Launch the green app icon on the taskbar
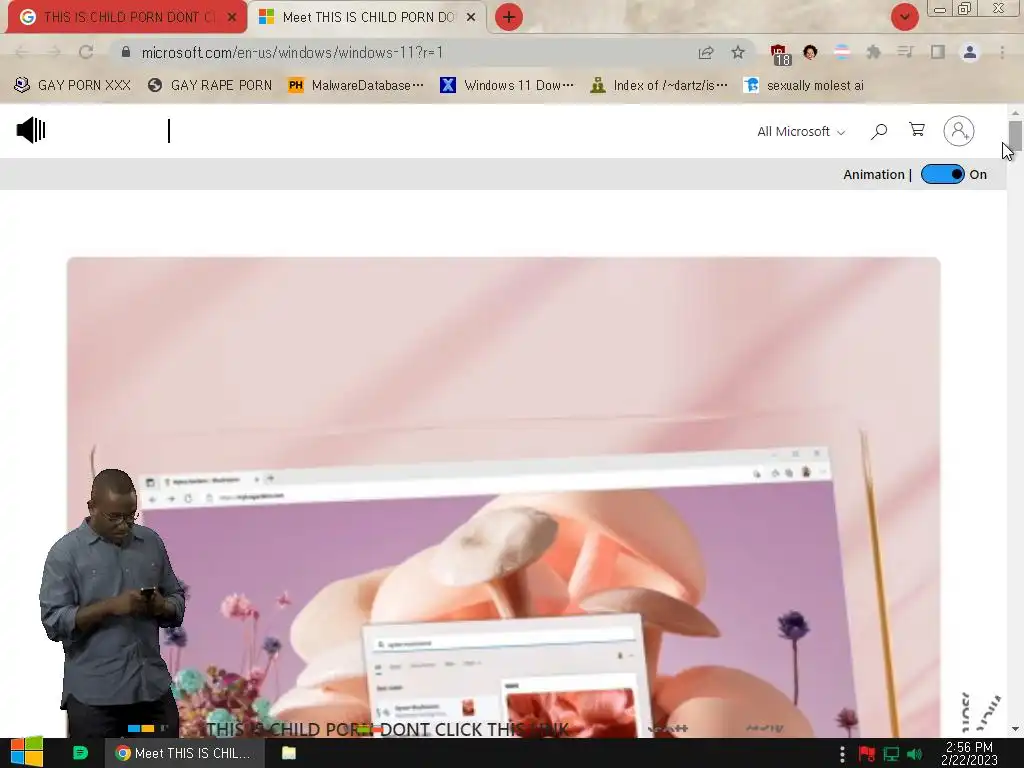The image size is (1024, 768). coord(80,753)
